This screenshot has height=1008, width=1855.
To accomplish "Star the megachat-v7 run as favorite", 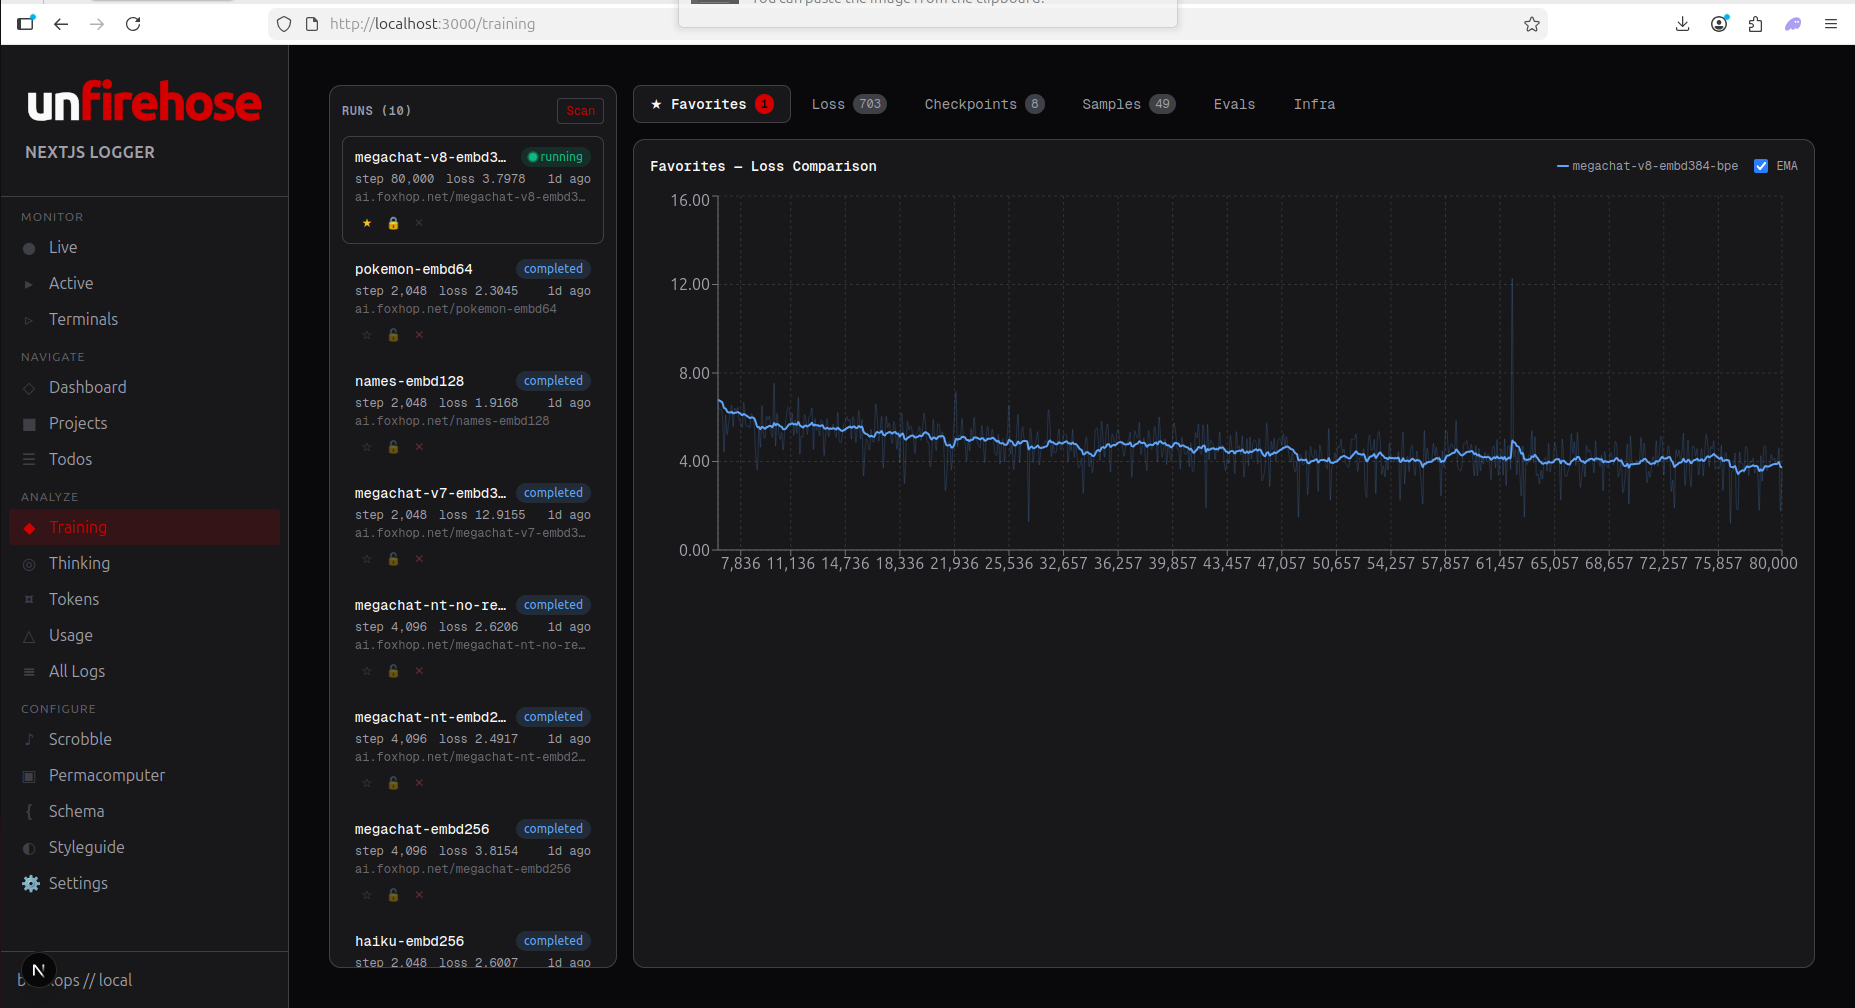I will point(367,559).
